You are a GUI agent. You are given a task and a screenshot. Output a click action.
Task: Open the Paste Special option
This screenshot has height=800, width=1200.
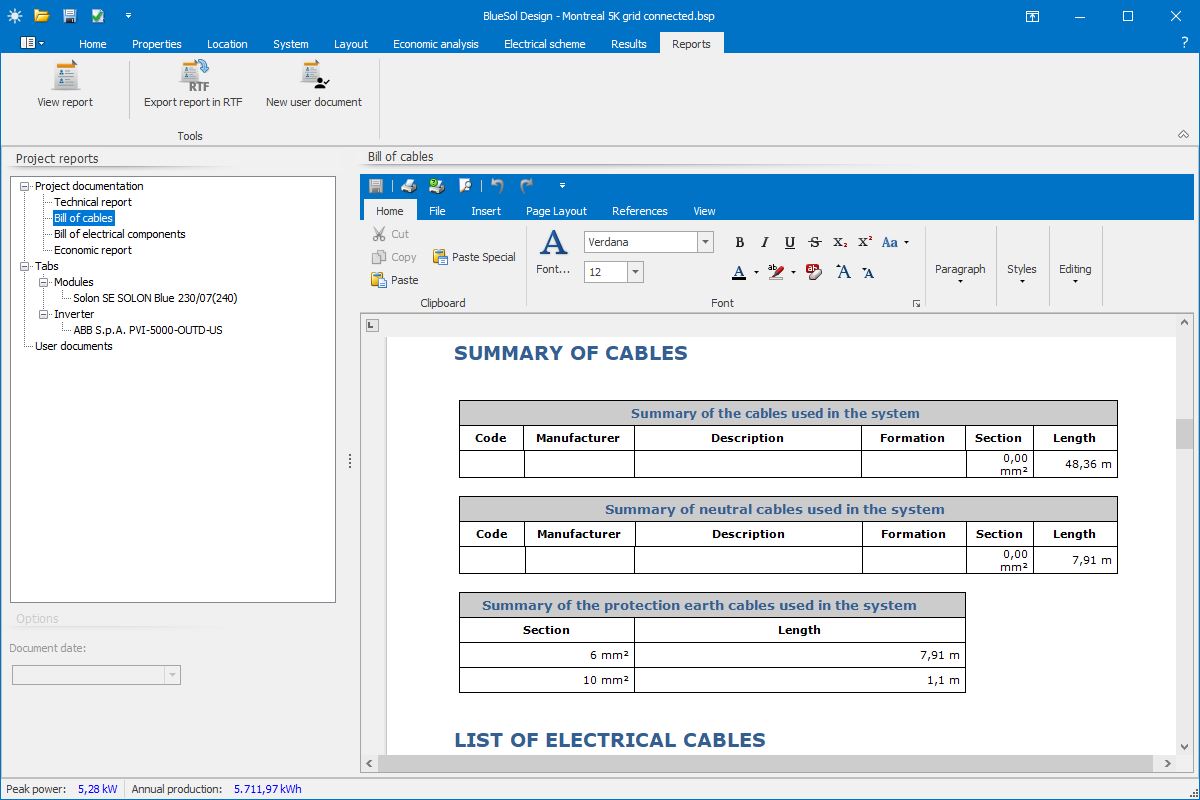click(474, 257)
